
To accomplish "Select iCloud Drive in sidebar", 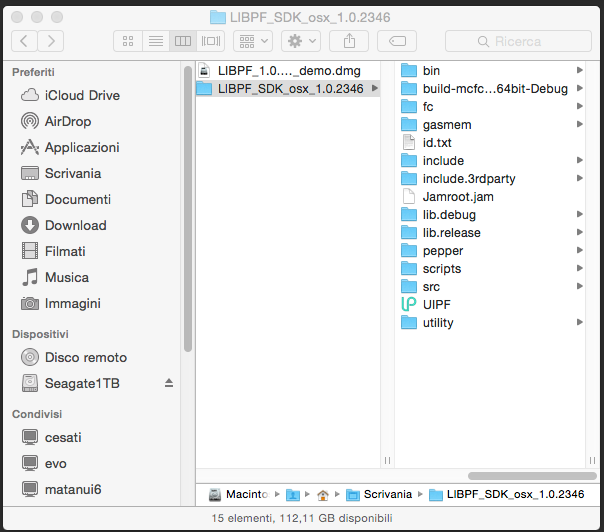I will 82,95.
